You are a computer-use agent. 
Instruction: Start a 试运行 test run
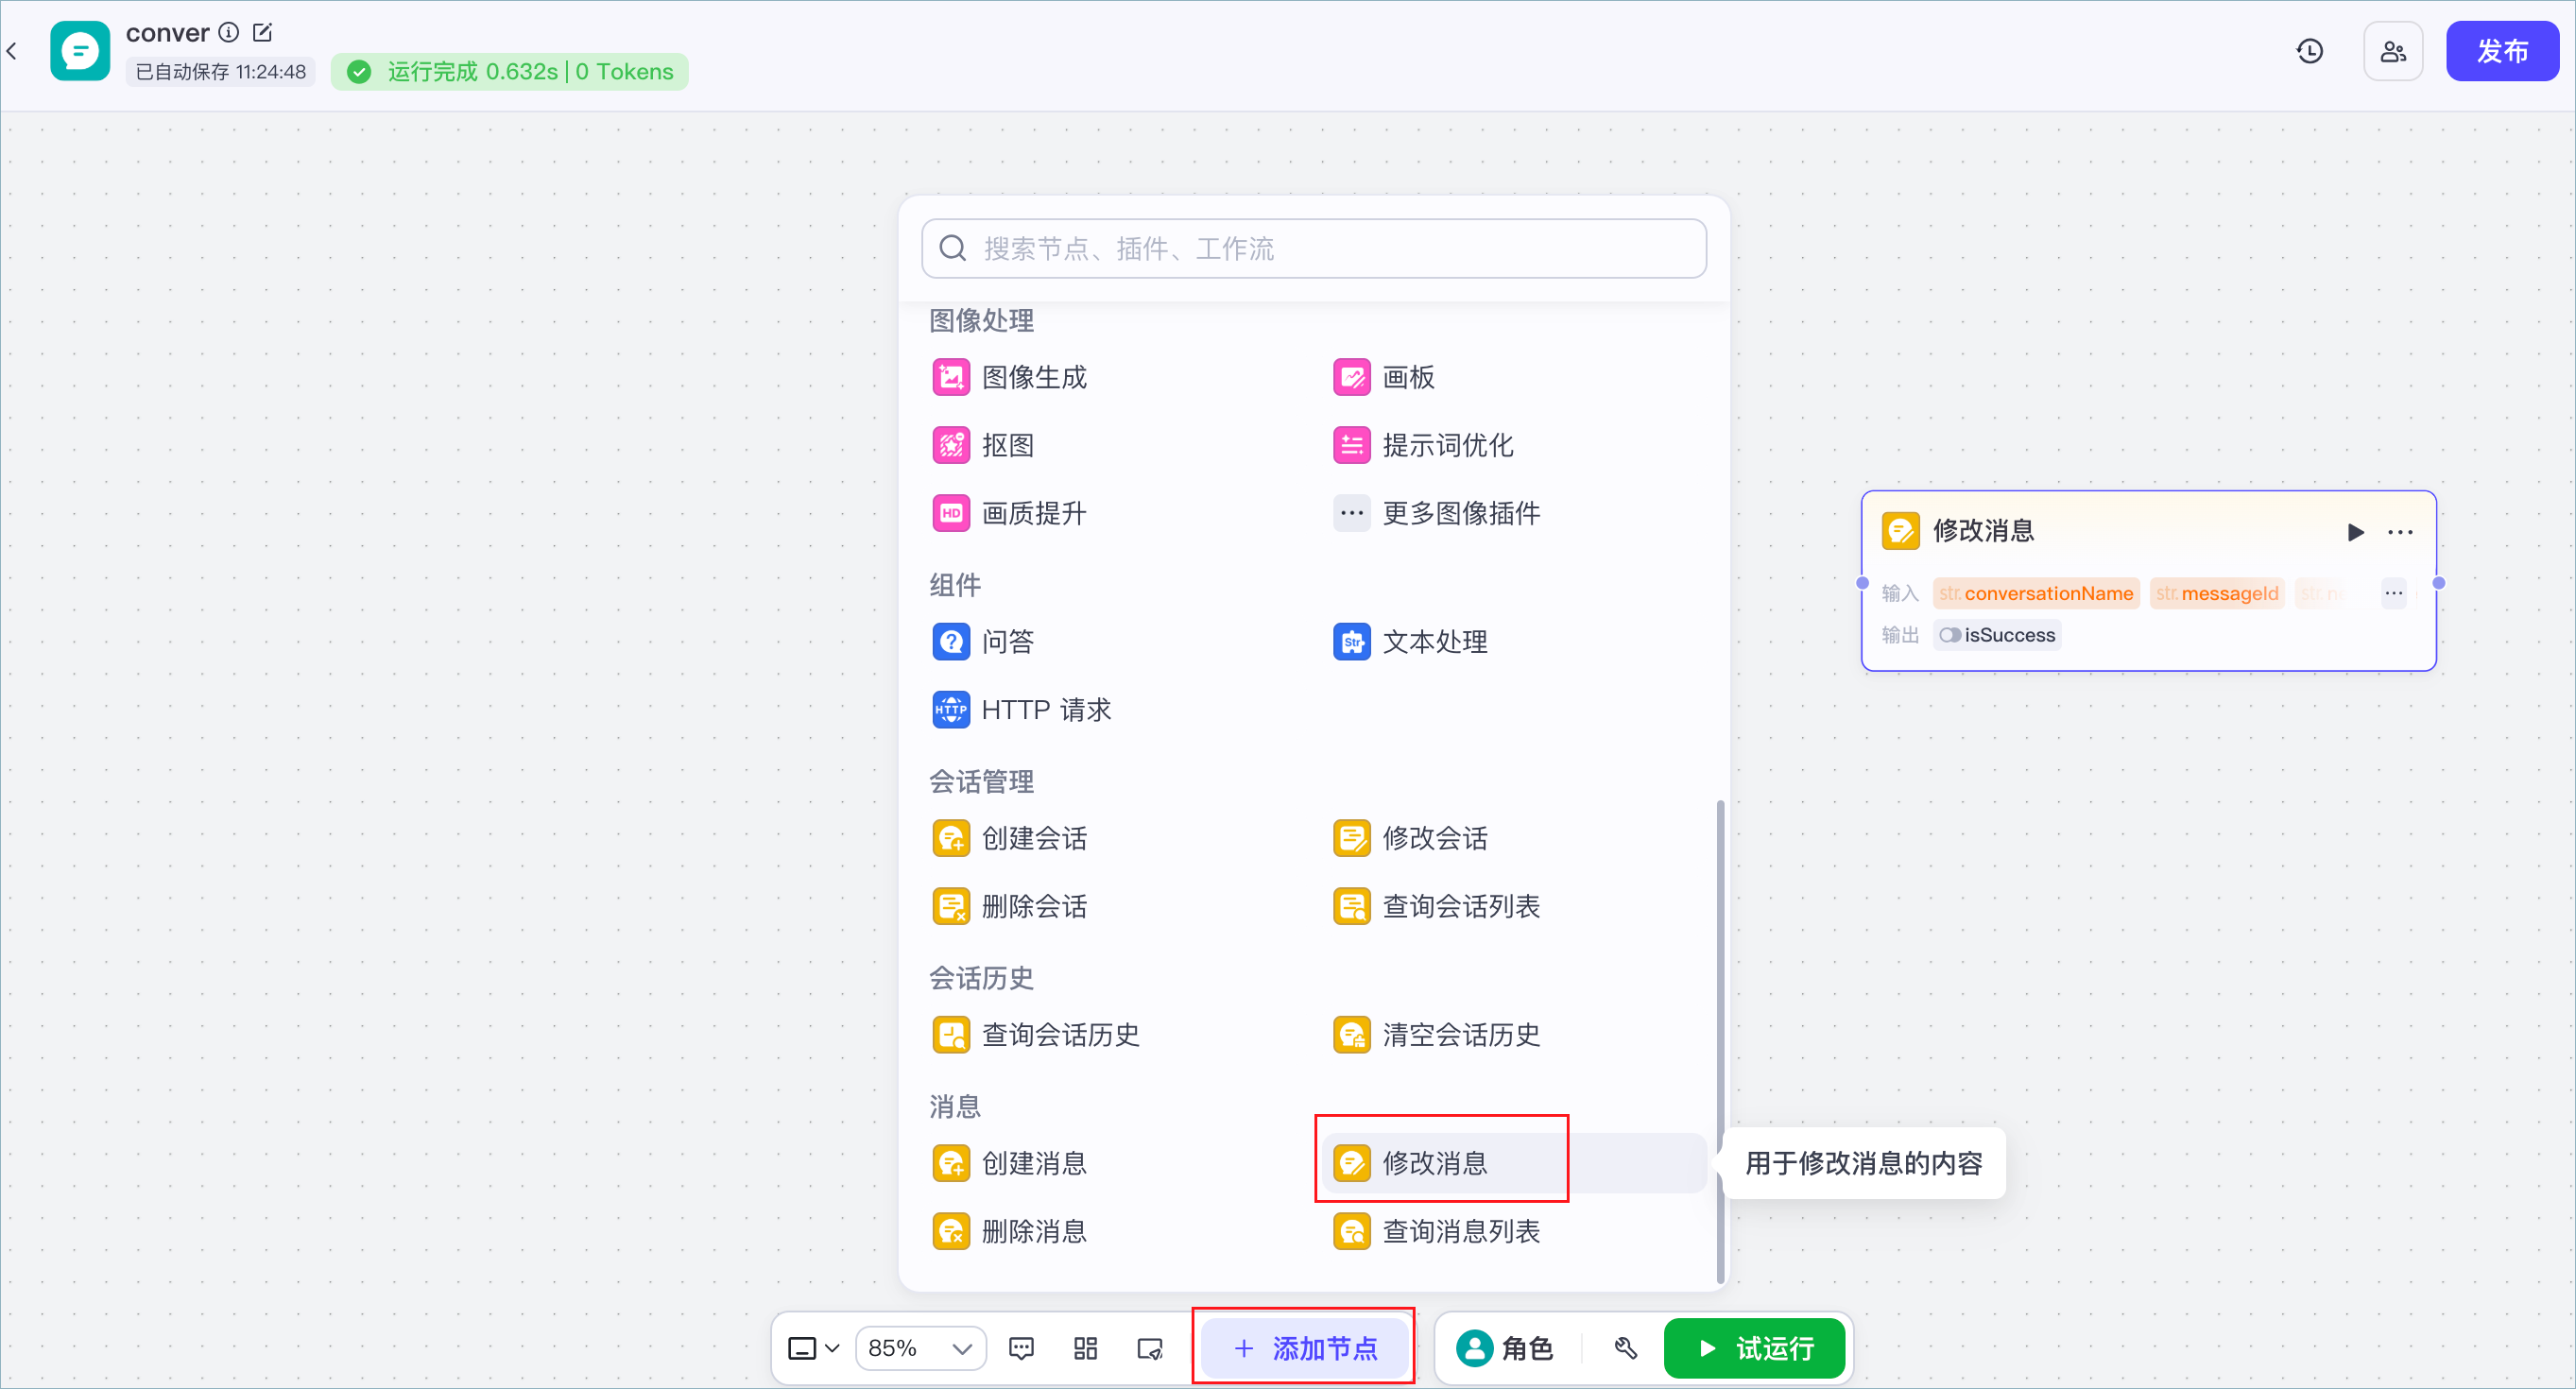(1754, 1348)
